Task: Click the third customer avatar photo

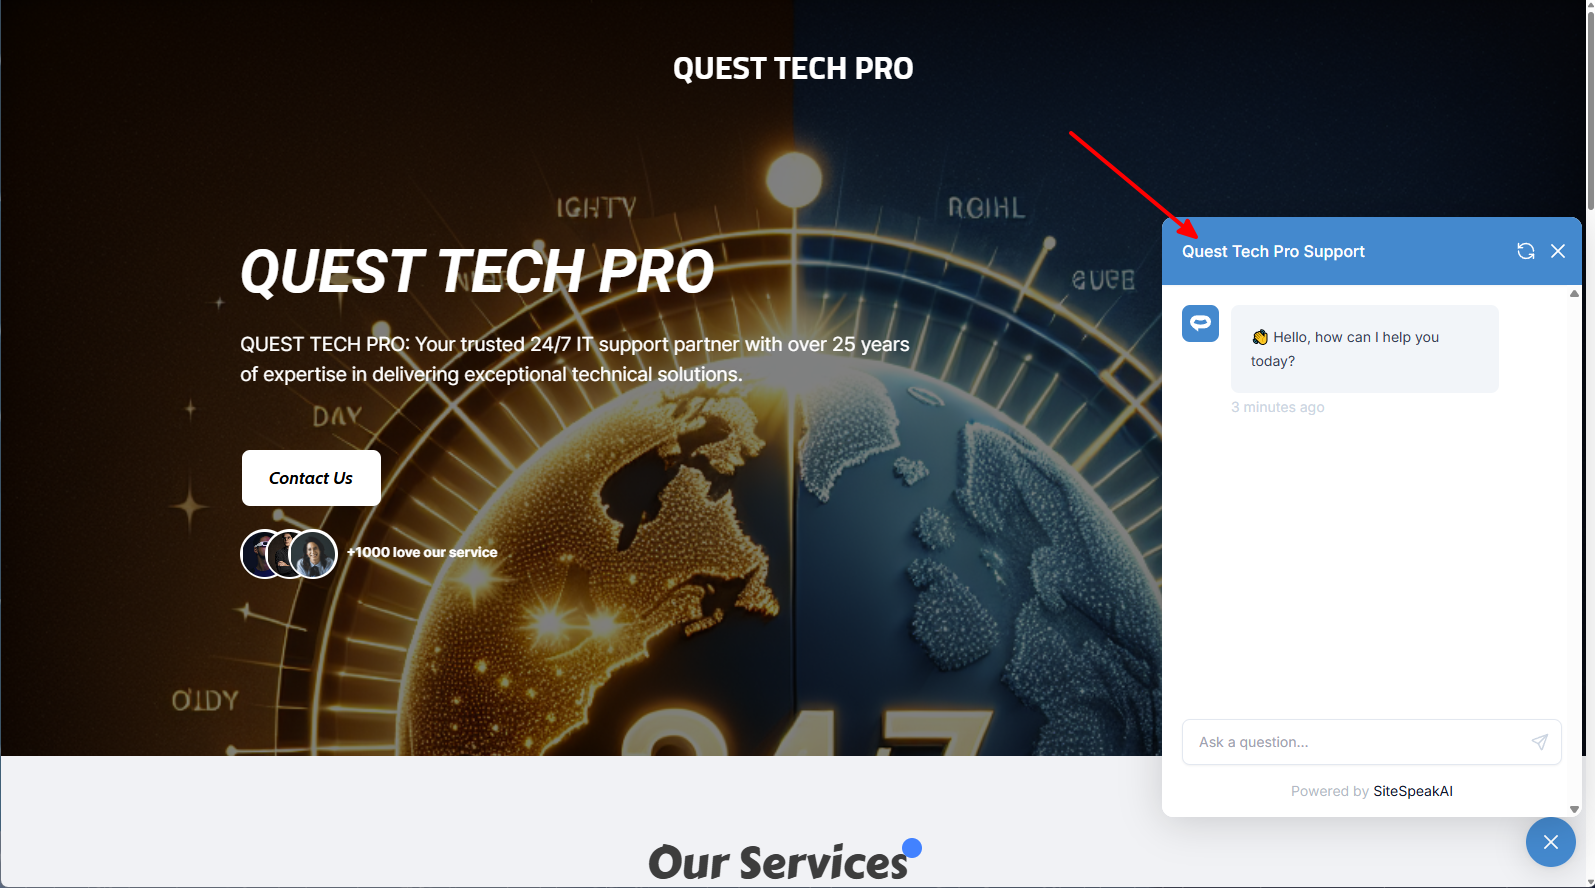Action: [x=313, y=554]
